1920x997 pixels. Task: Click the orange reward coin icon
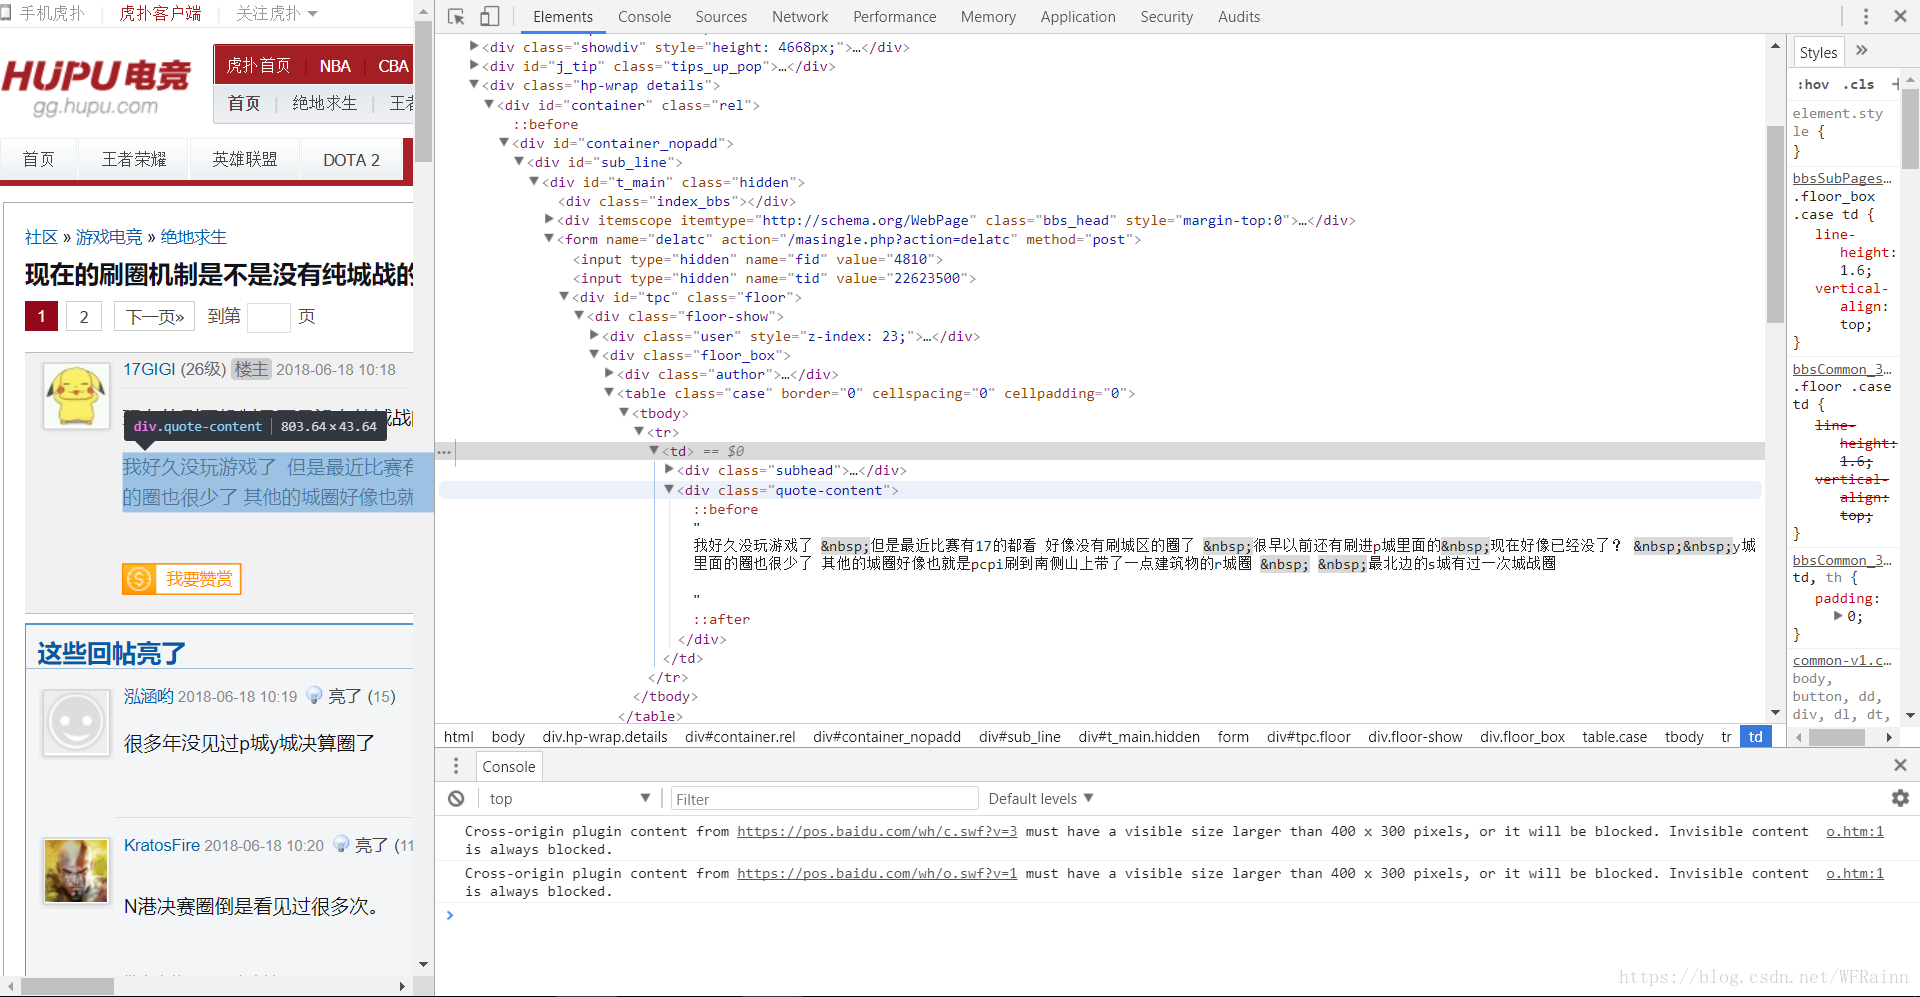pyautogui.click(x=139, y=579)
